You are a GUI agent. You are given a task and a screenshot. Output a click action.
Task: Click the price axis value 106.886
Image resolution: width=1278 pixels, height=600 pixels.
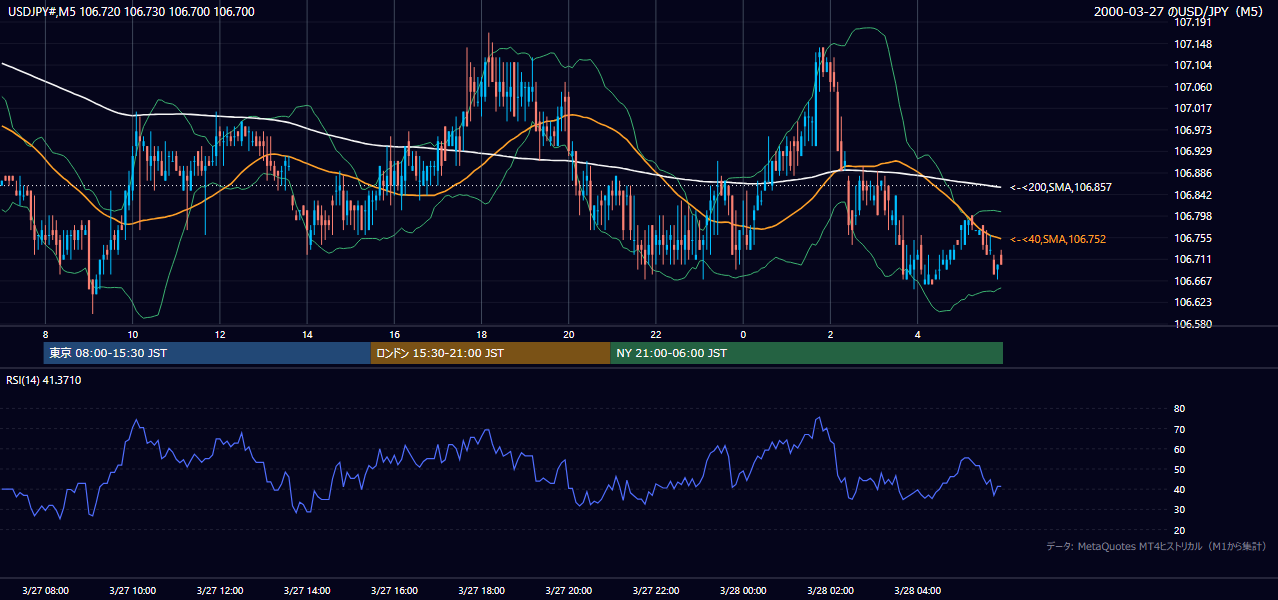click(1194, 173)
